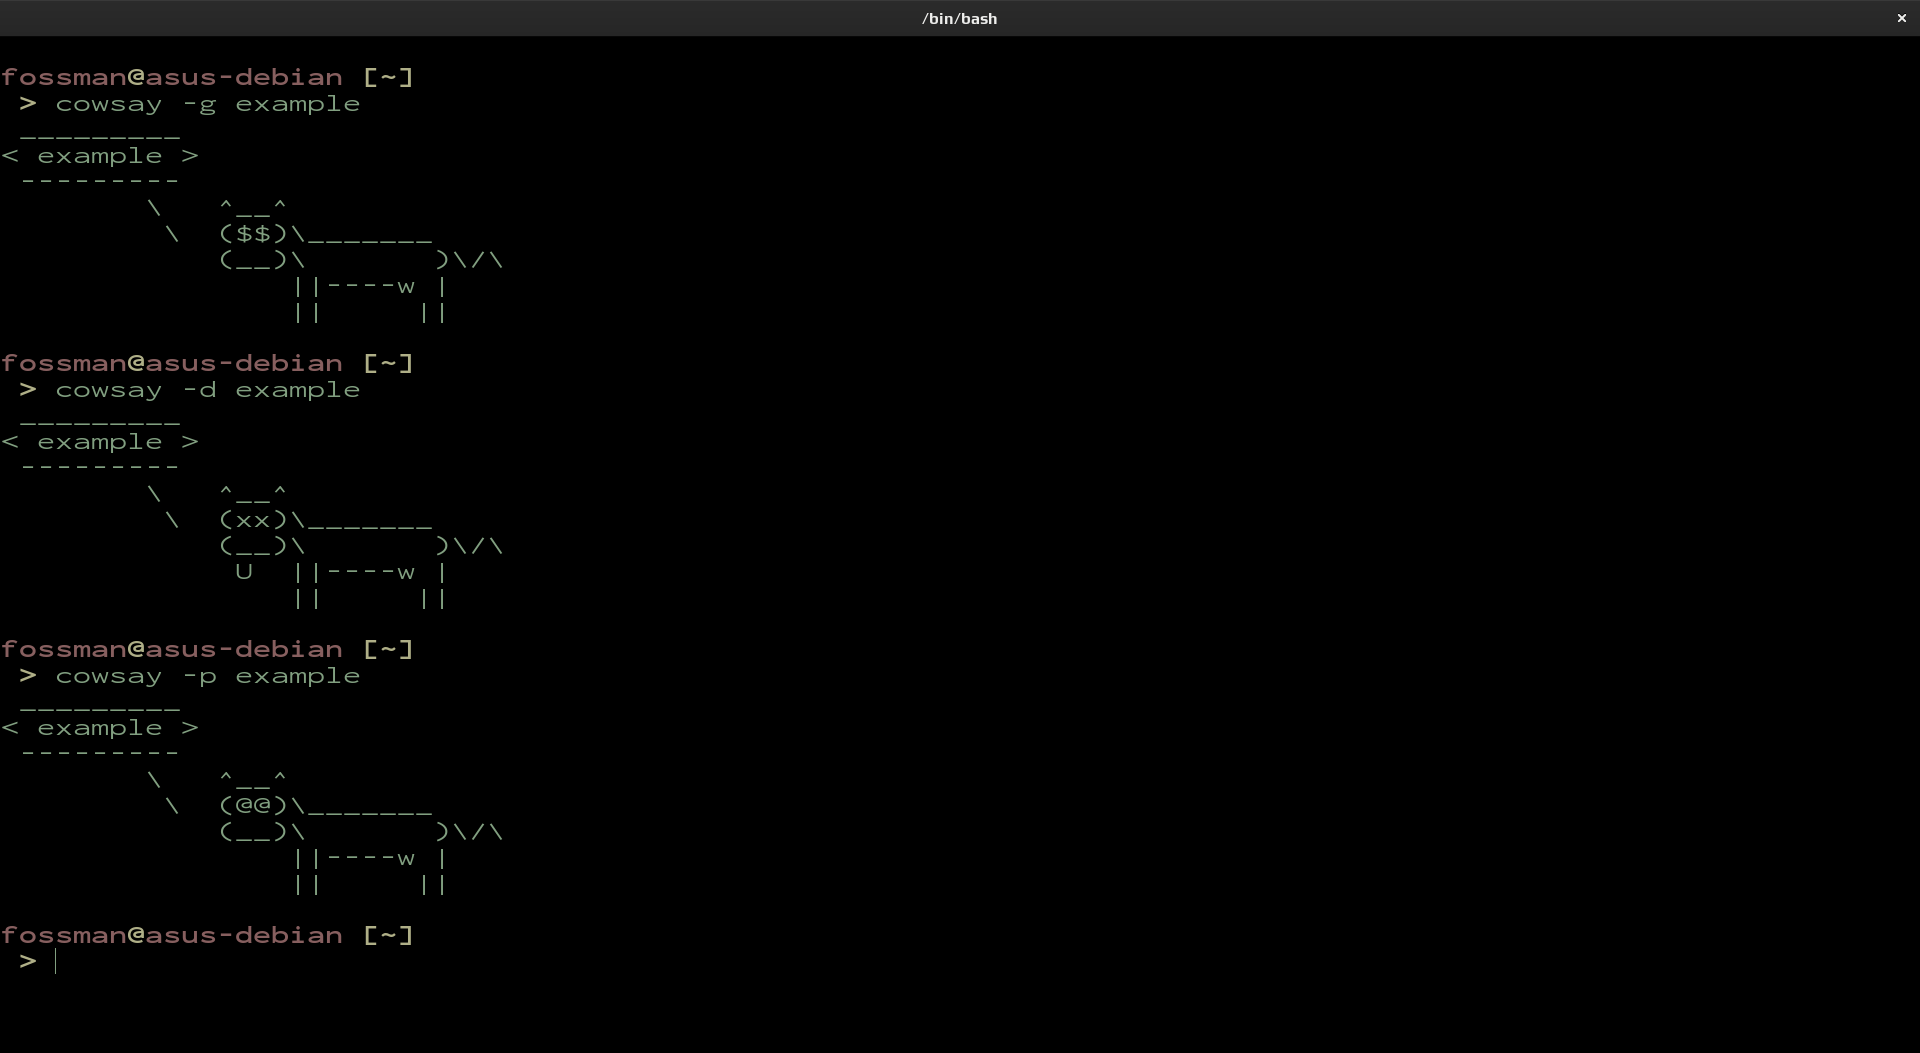Click the bottommost fossman@asus-debian prompt
The height and width of the screenshot is (1053, 1920).
coord(206,935)
